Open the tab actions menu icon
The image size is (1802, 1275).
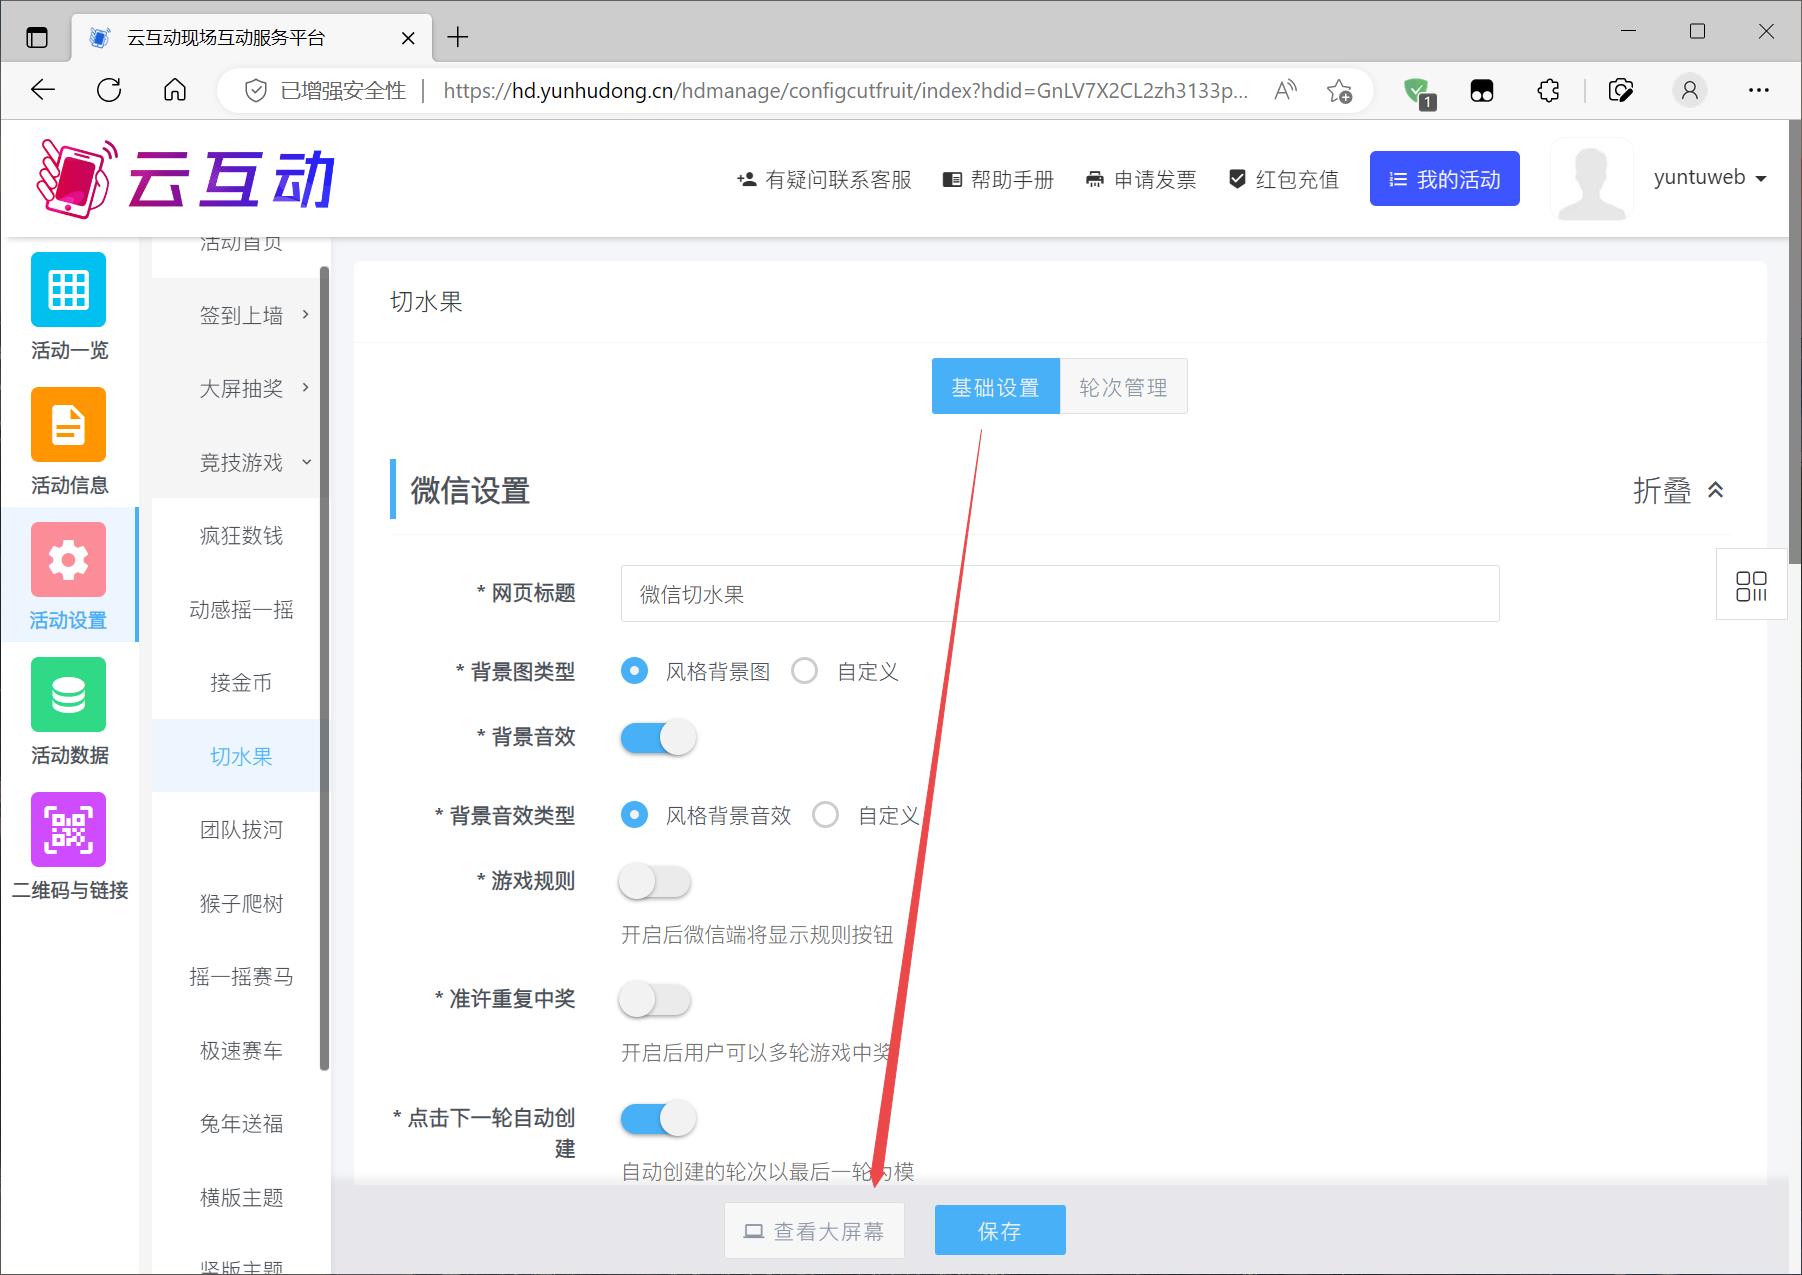pyautogui.click(x=37, y=38)
